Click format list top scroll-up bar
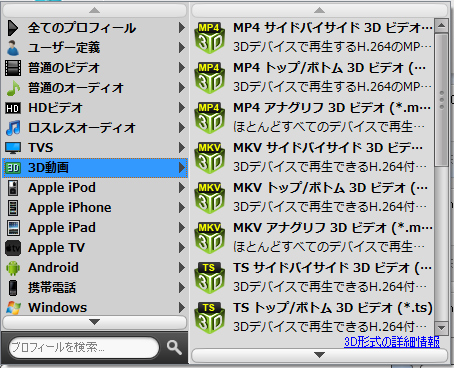Screen dimensions: 456x368 coord(319,11)
